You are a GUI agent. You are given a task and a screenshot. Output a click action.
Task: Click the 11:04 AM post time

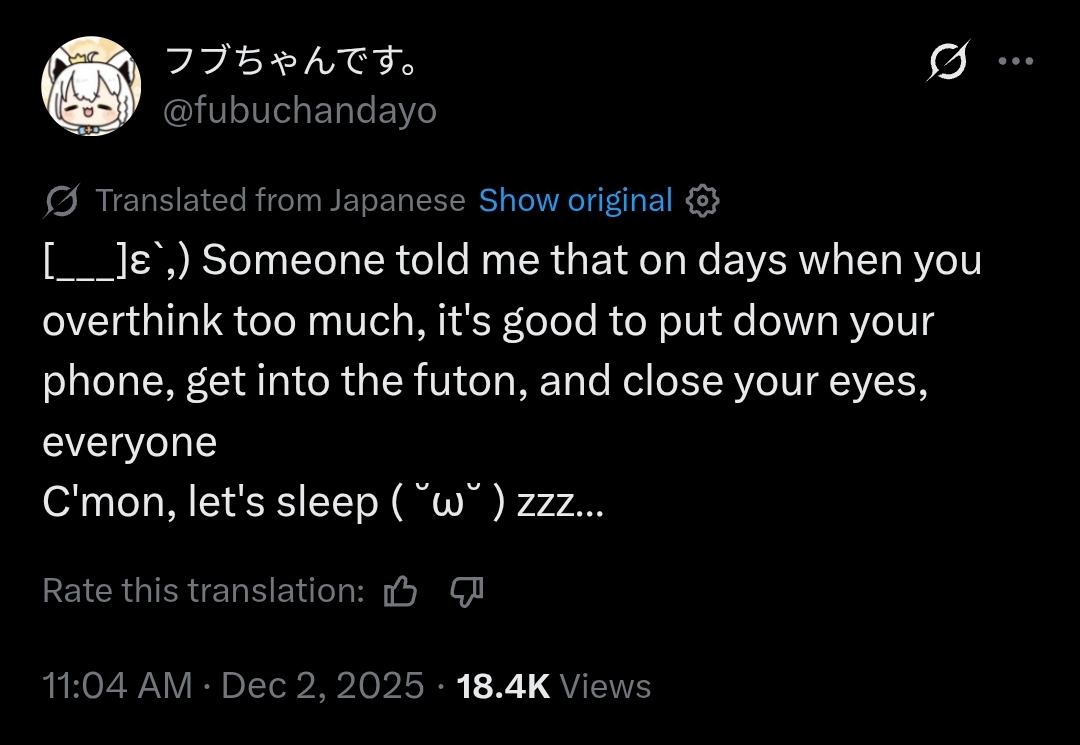[117, 686]
